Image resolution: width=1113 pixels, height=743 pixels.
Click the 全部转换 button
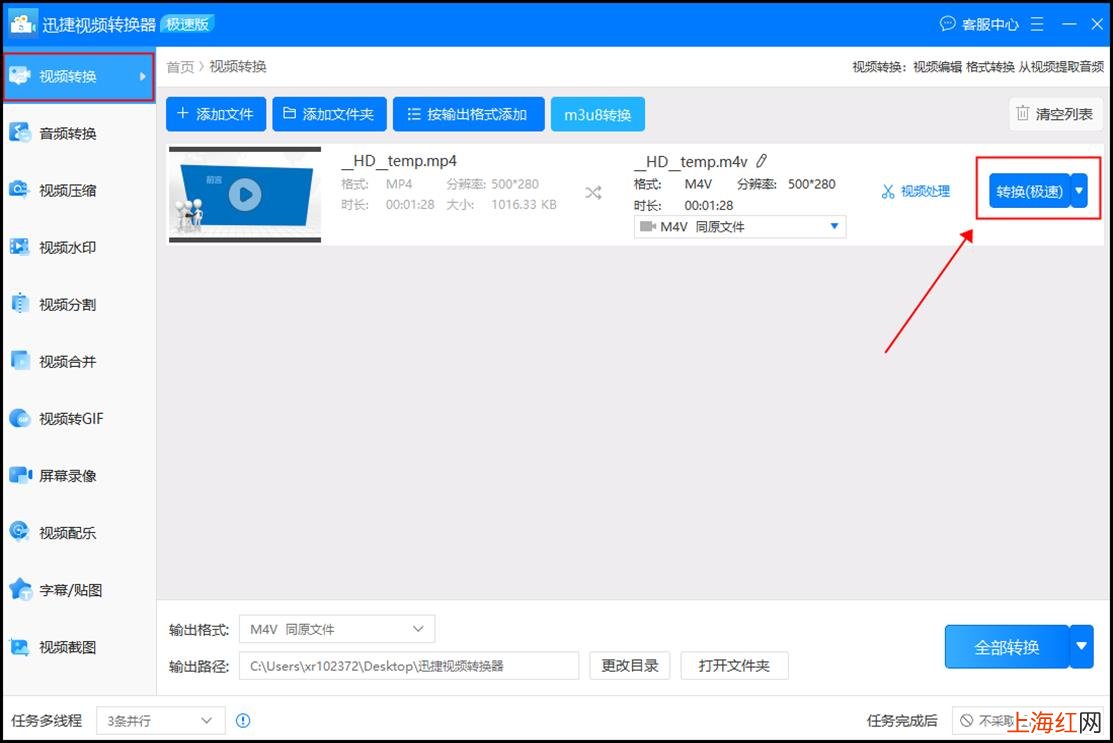tap(1007, 646)
